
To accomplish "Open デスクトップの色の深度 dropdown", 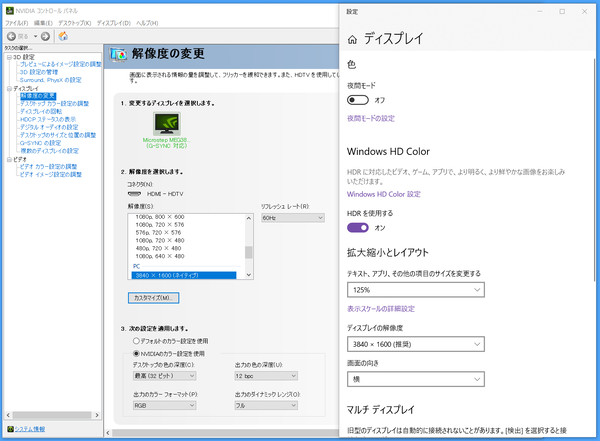I will [165, 376].
